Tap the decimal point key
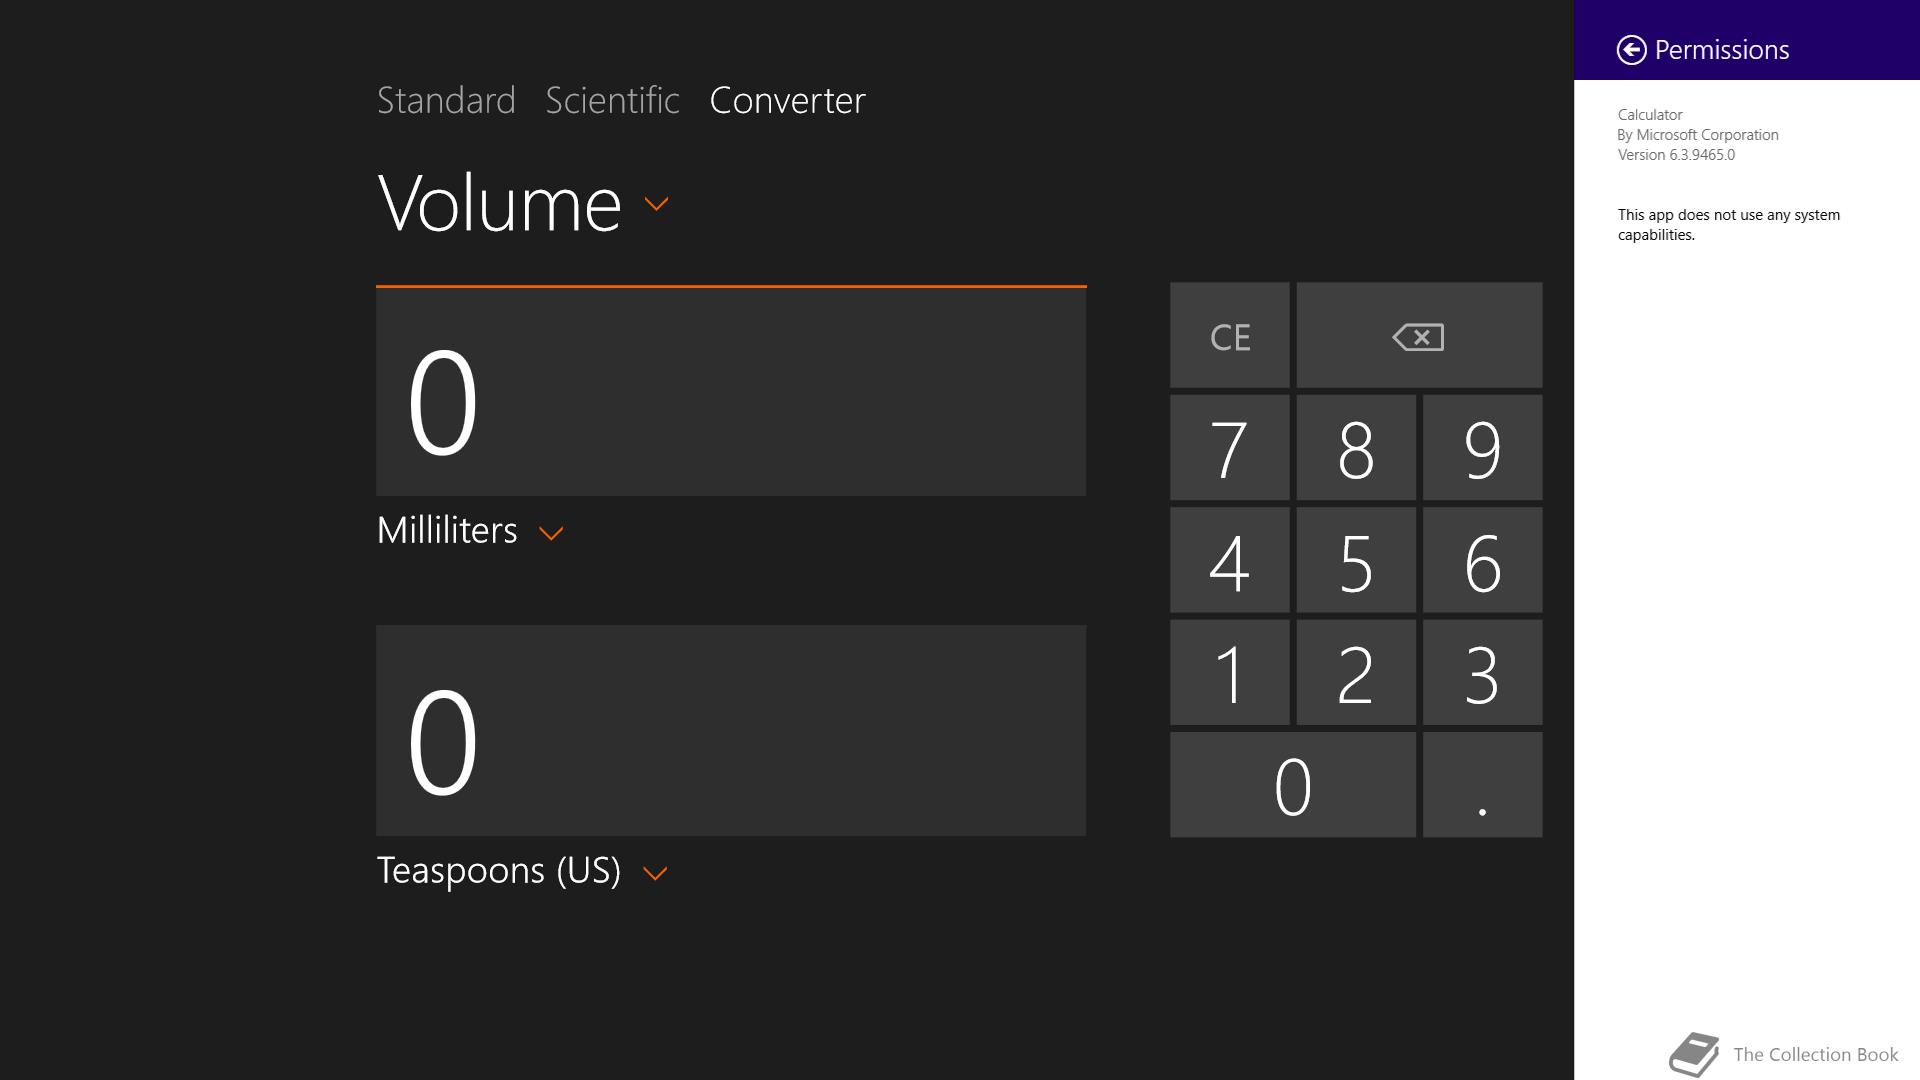This screenshot has height=1080, width=1920. pos(1482,785)
